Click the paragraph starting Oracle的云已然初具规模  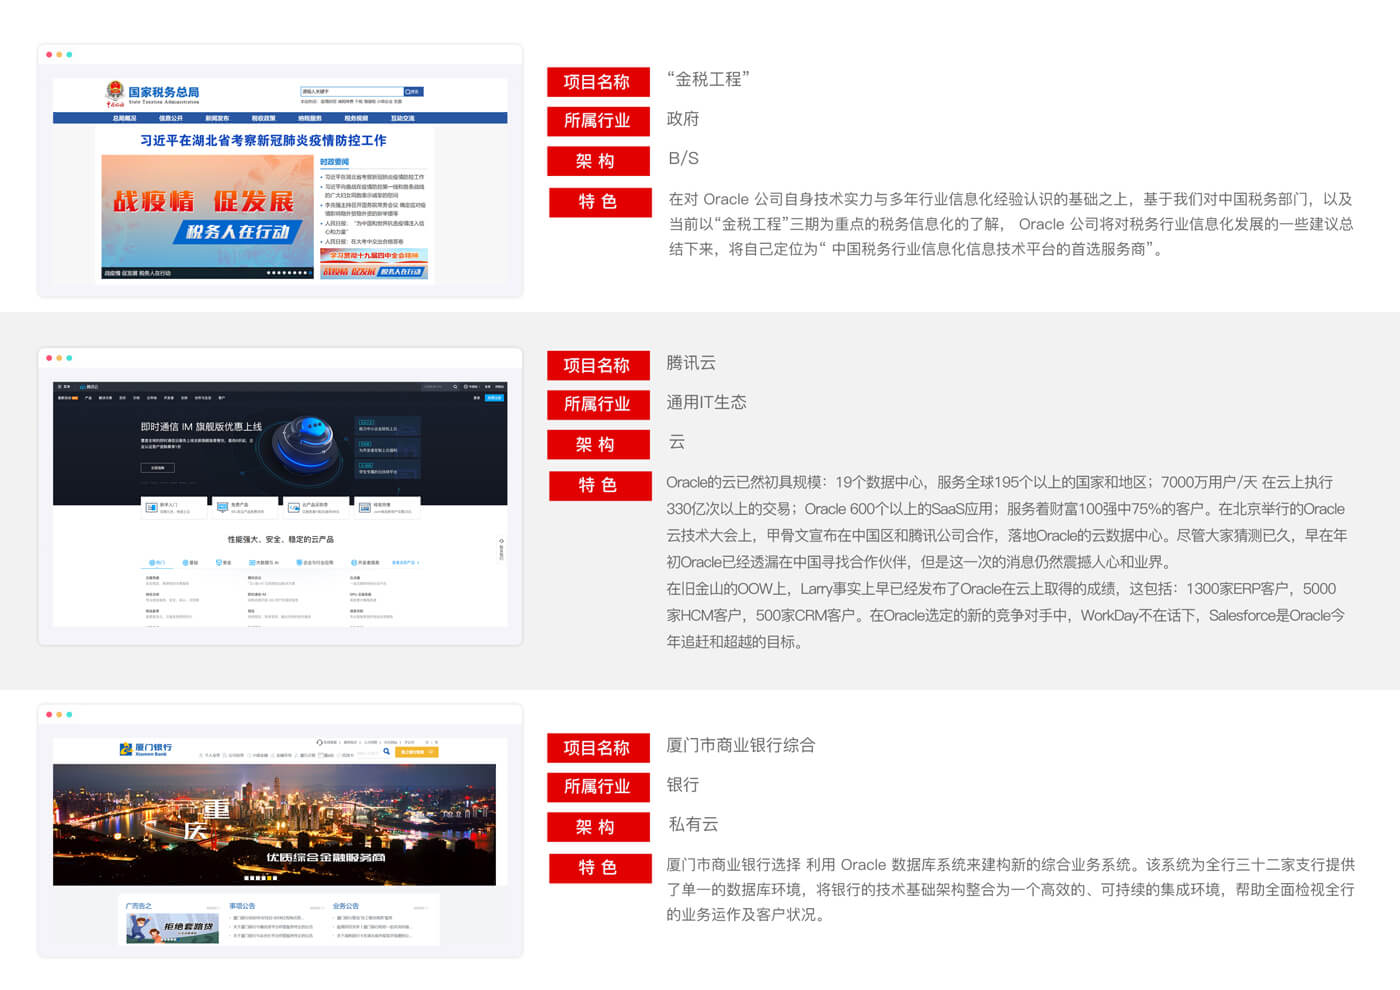coord(1007,522)
